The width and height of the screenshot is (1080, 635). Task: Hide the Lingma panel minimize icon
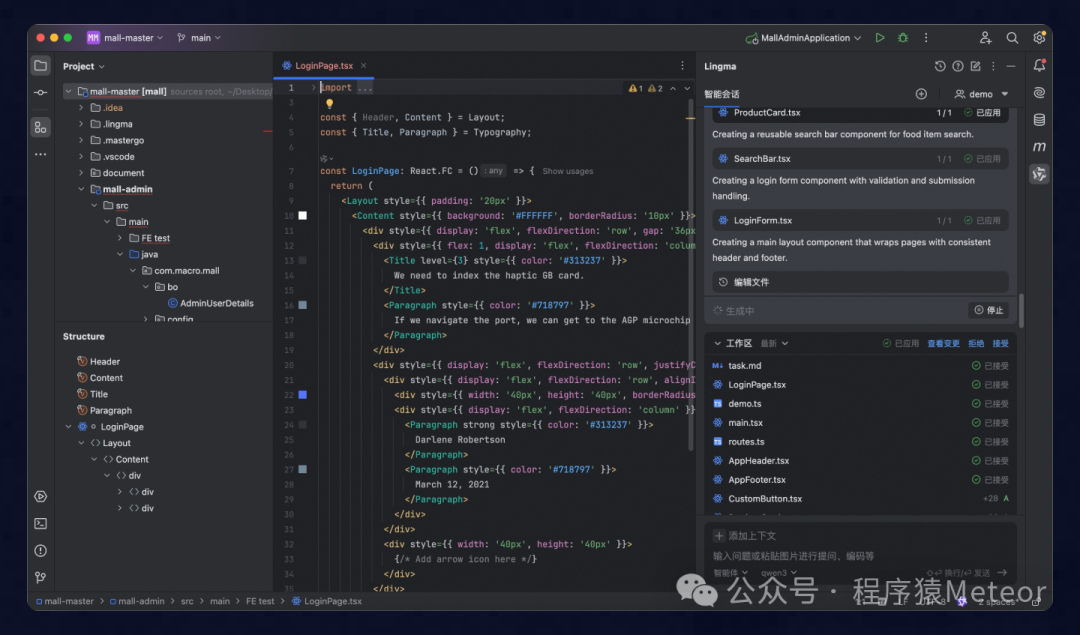pos(1010,66)
